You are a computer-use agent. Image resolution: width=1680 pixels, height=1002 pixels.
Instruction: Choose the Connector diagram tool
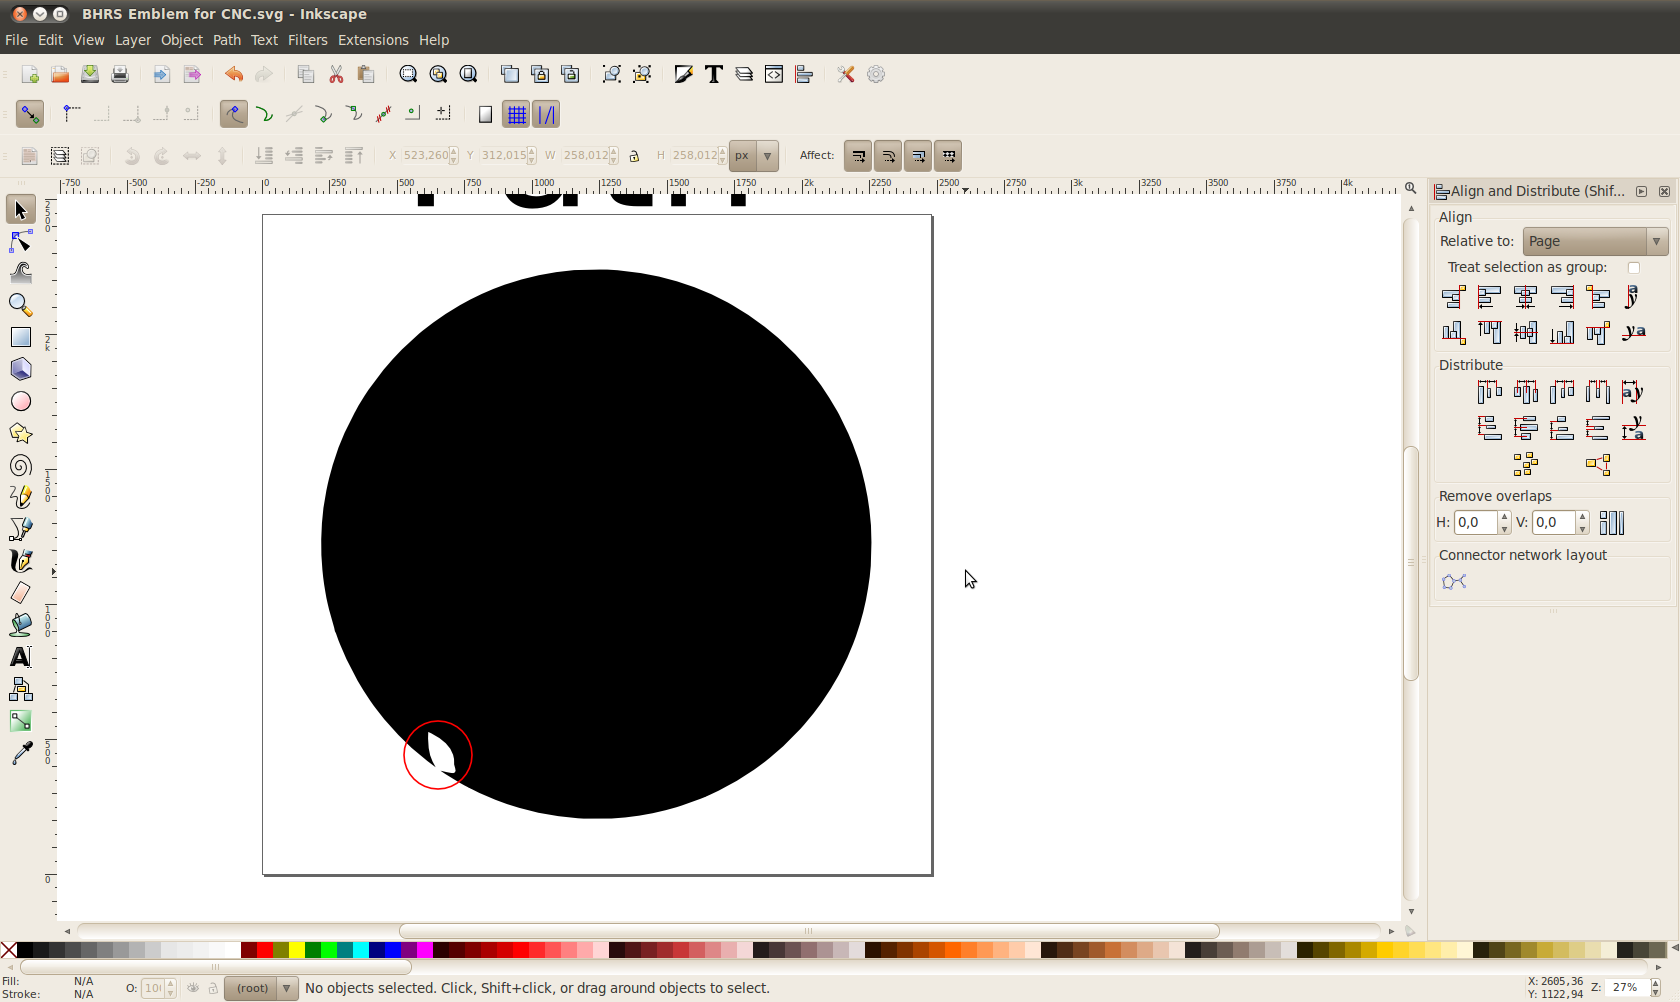point(21,689)
